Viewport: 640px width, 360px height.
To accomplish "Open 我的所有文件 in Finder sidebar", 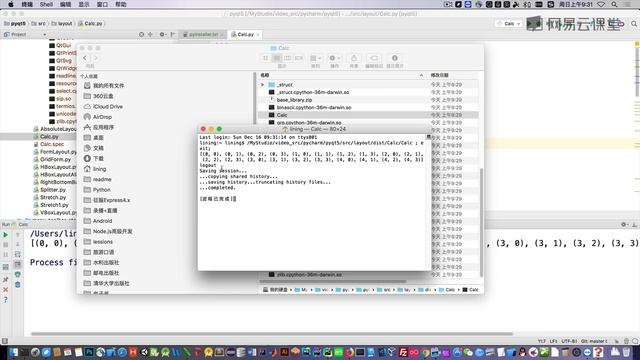I will click(104, 86).
